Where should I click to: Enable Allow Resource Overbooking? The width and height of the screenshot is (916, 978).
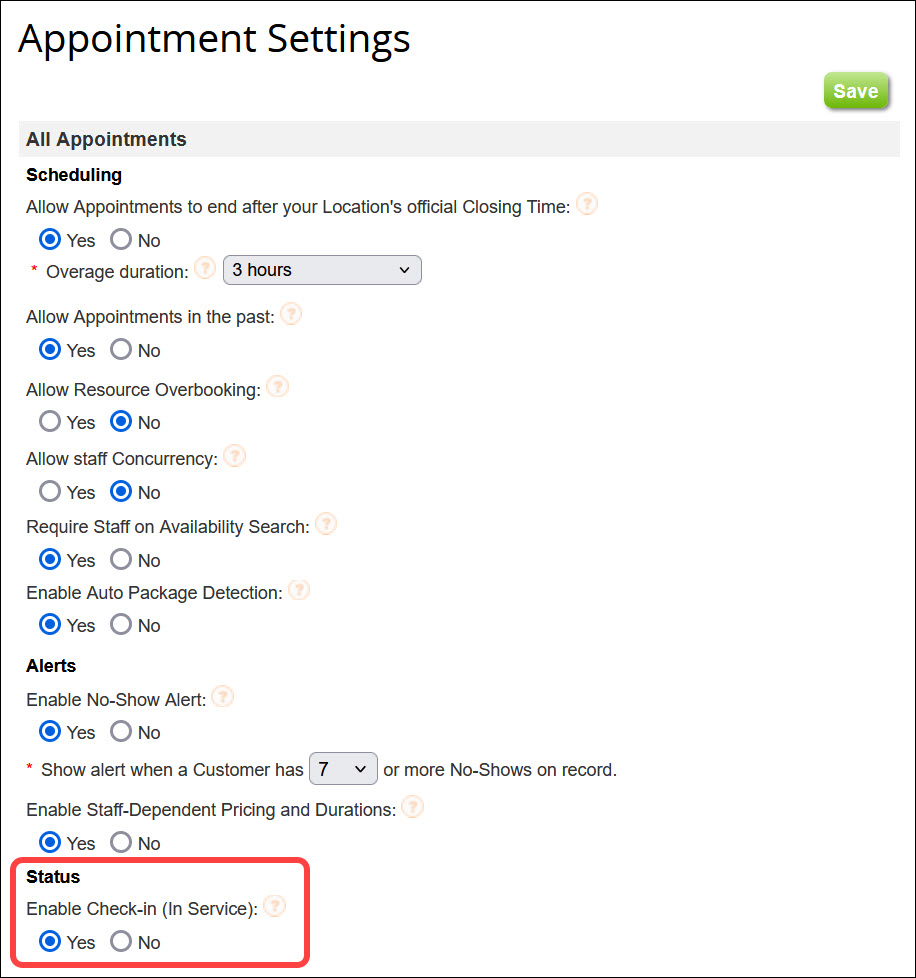[51, 421]
